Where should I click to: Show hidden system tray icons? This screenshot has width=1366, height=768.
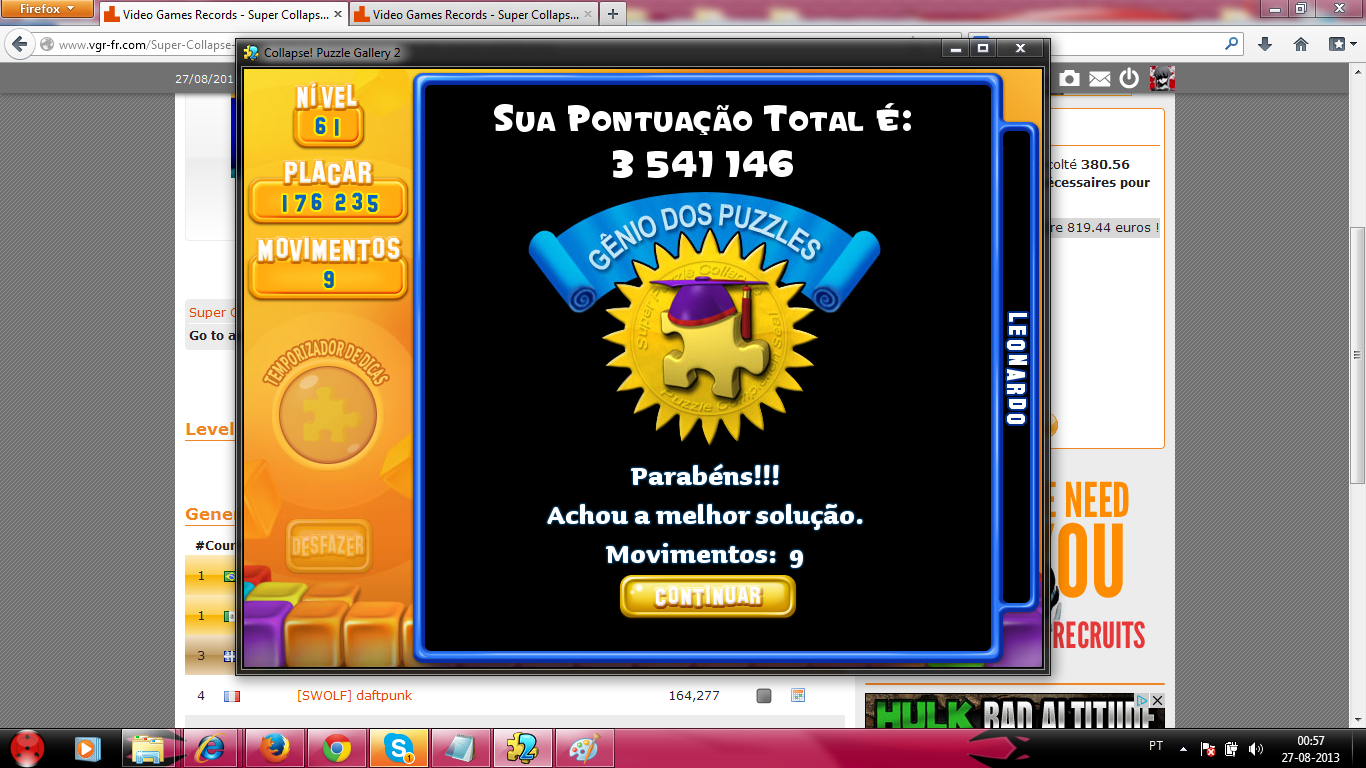click(1184, 748)
